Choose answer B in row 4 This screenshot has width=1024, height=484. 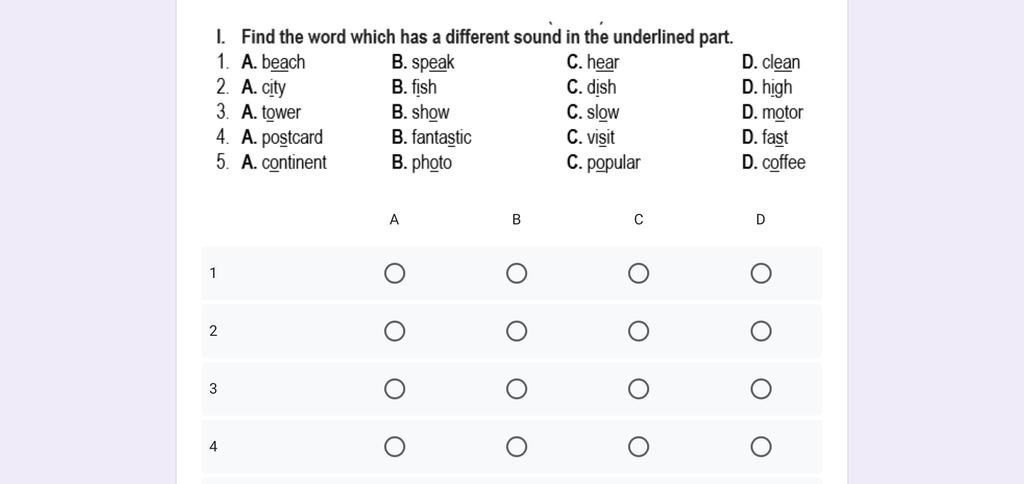[516, 447]
